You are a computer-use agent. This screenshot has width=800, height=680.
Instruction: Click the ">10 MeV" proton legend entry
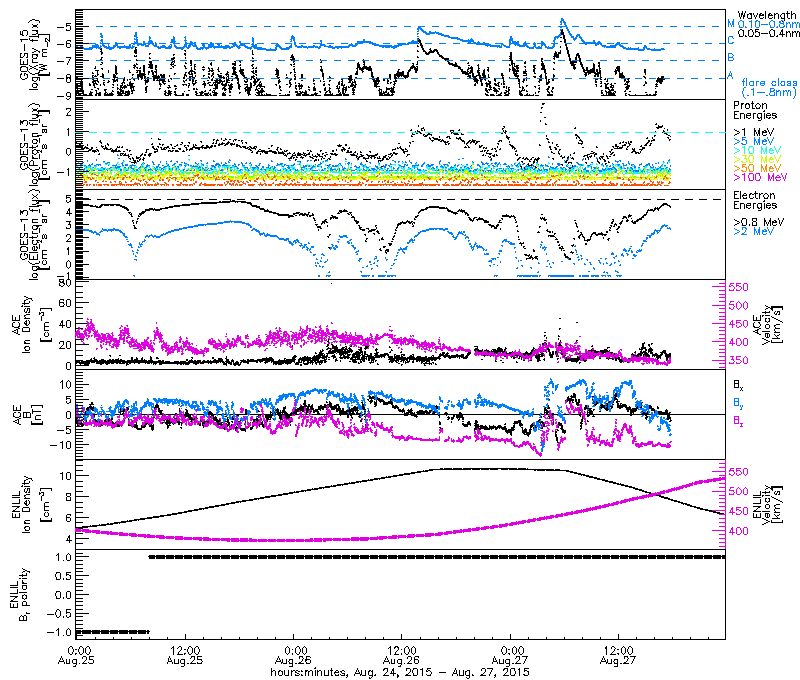[x=757, y=150]
